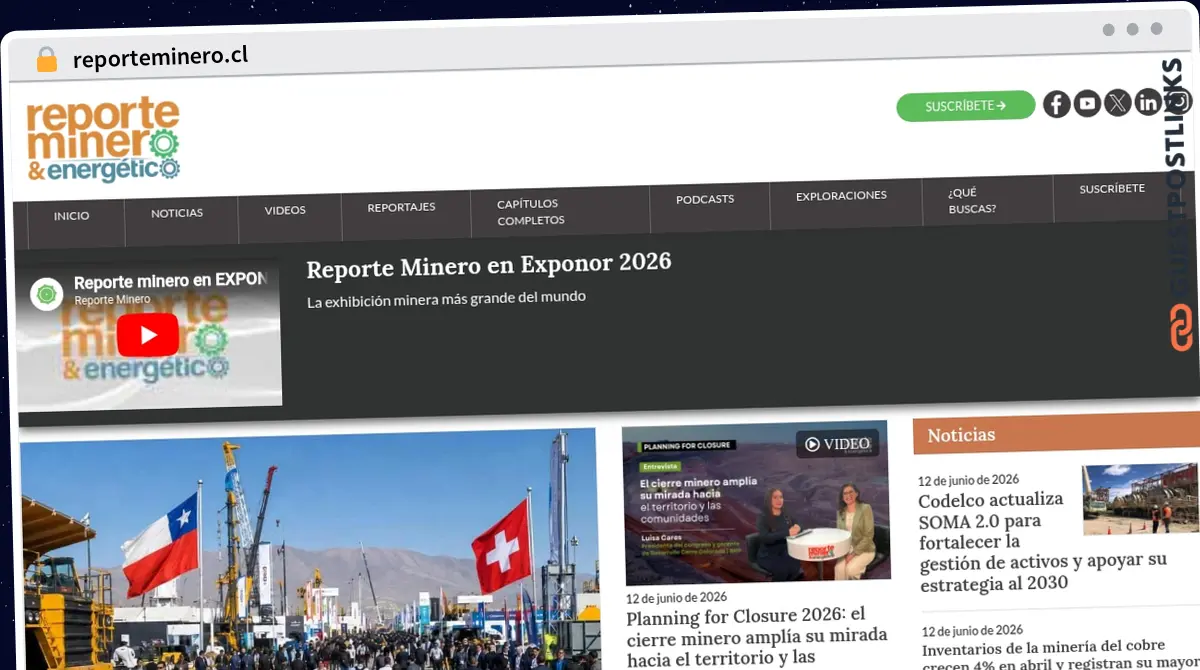1200x670 pixels.
Task: Click the date 12 de junio de 2026 above Codelco
Action: tap(968, 480)
